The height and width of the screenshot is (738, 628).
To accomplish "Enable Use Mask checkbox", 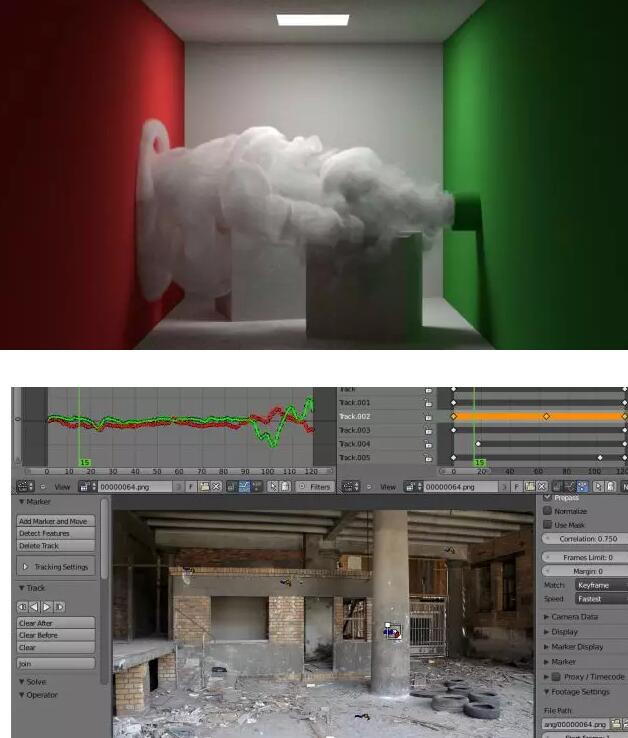I will click(x=547, y=524).
